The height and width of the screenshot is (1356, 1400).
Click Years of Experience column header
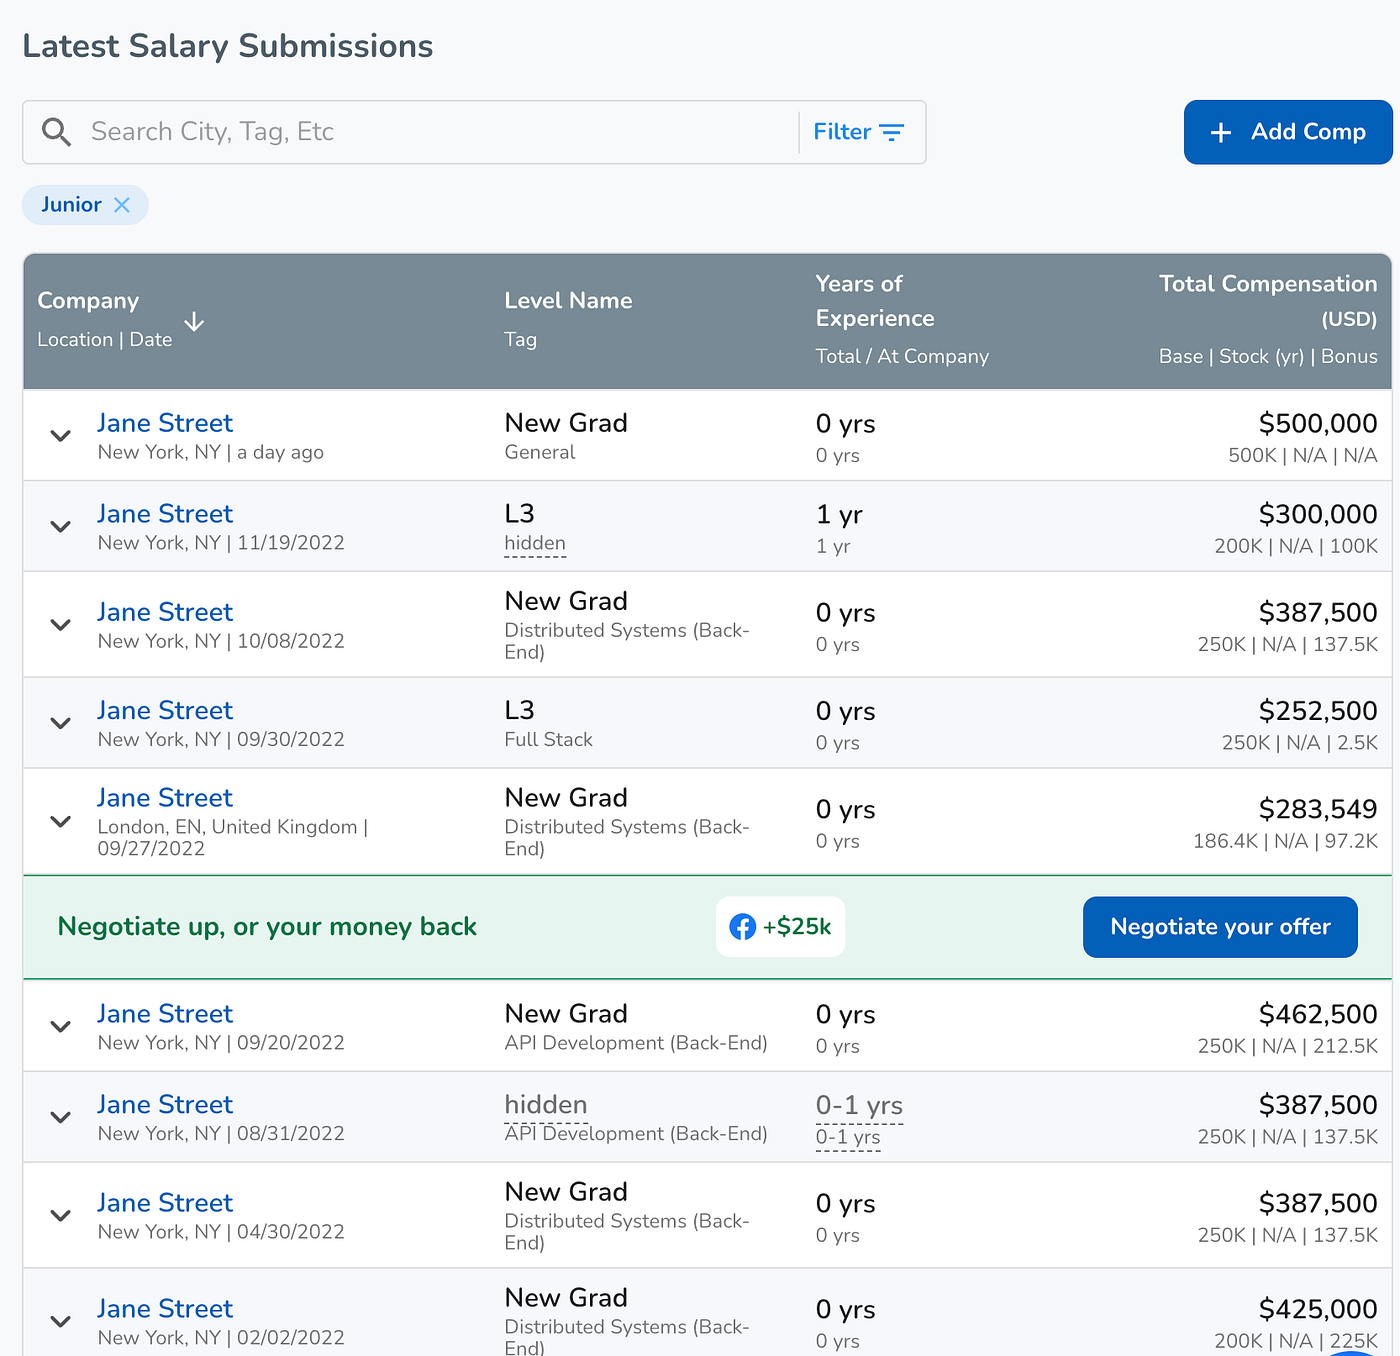pos(875,301)
